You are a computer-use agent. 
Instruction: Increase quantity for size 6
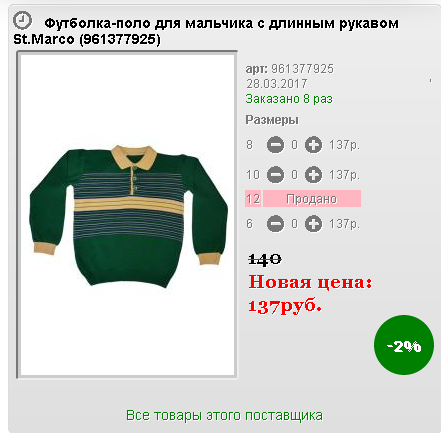point(313,224)
